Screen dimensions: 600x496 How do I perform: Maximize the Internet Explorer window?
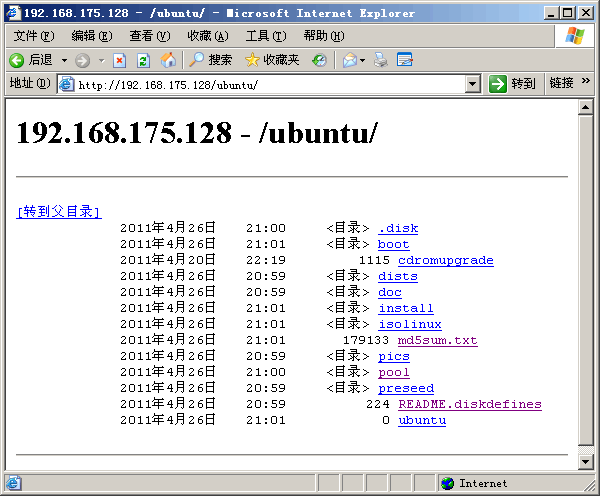tap(568, 13)
